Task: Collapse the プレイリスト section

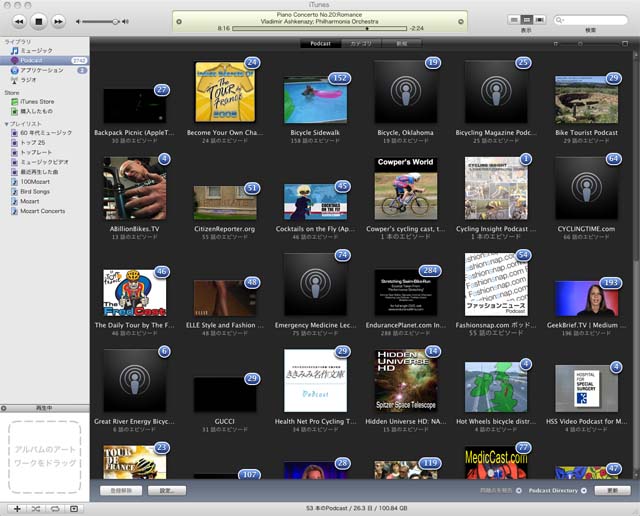Action: pyautogui.click(x=7, y=124)
